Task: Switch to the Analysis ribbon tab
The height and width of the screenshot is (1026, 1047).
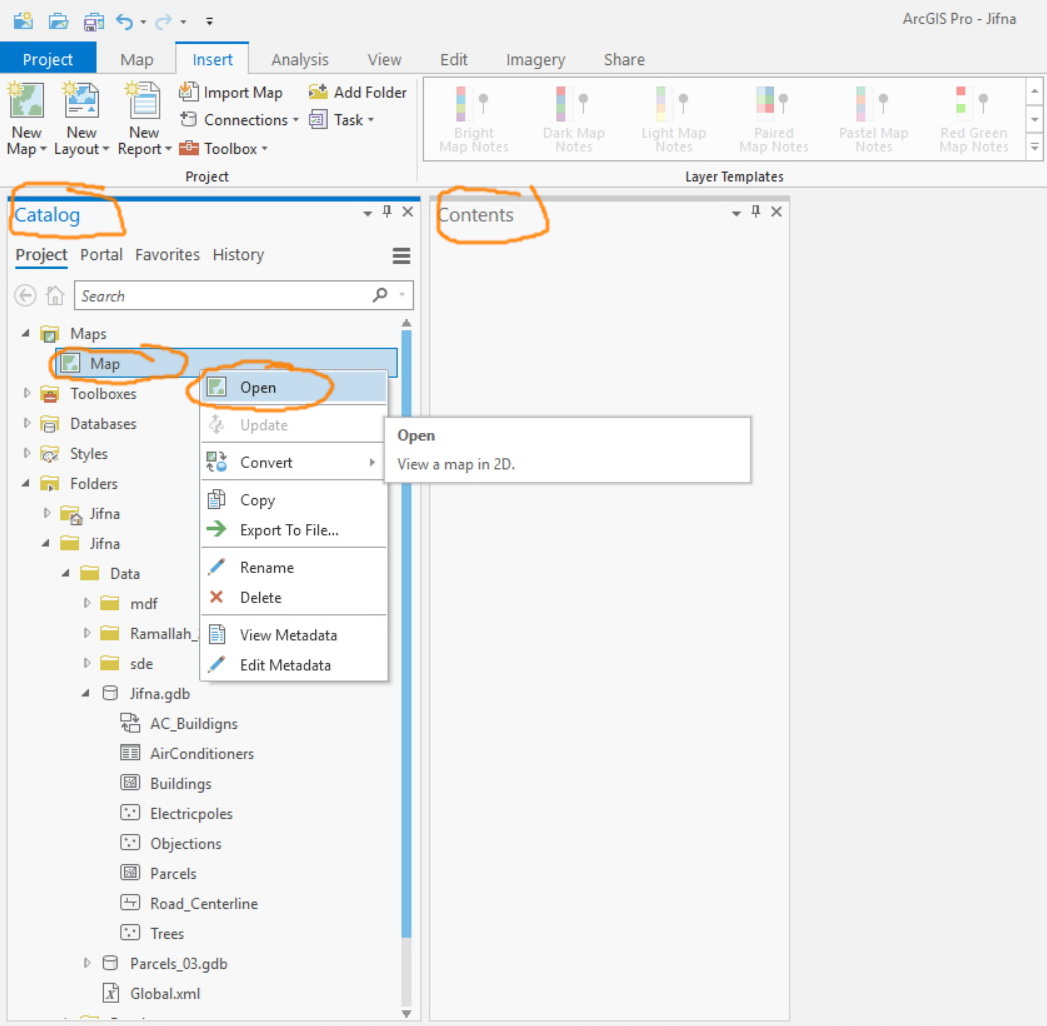Action: [x=300, y=59]
